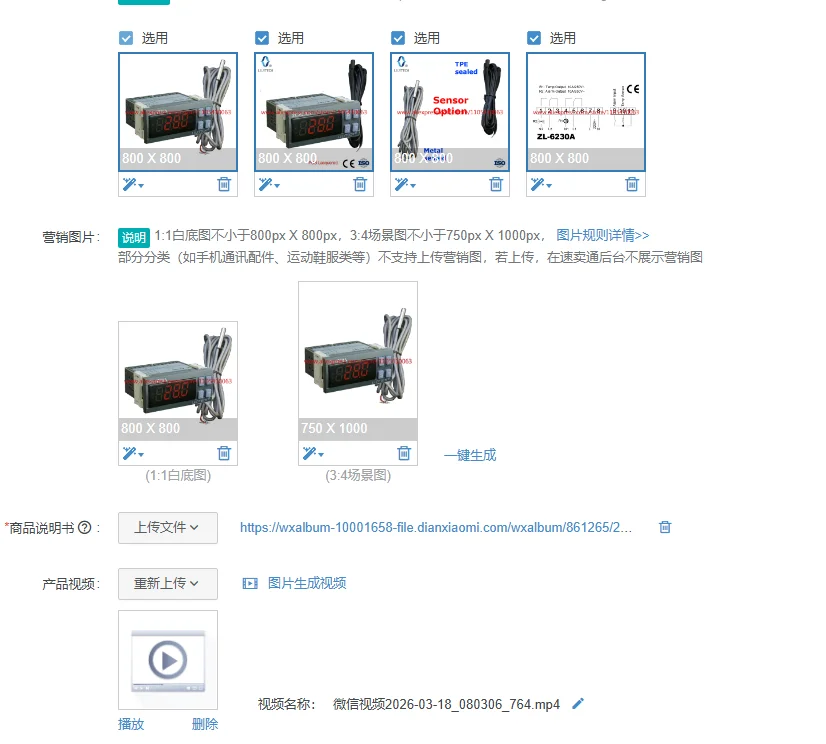The height and width of the screenshot is (744, 826).
Task: Click video name 微信视频2026-03-18_080306_764.mp4
Action: point(446,704)
